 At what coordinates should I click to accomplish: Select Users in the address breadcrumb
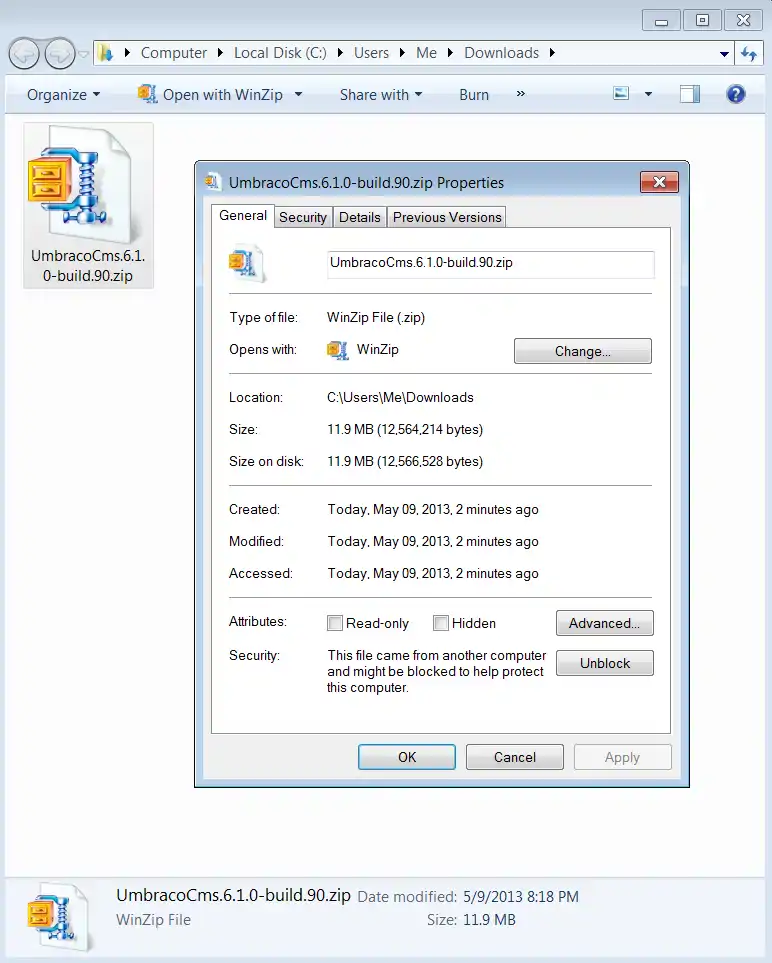click(x=371, y=53)
